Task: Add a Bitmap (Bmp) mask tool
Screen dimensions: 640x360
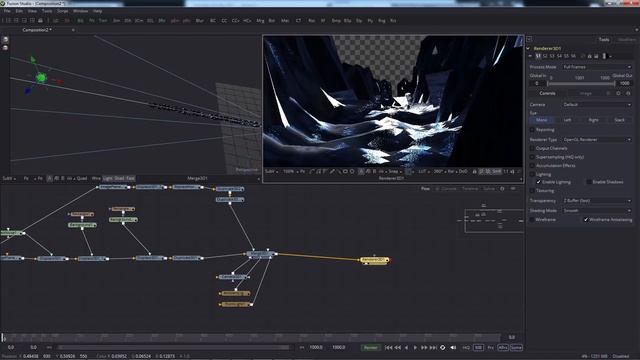Action: click(336, 20)
